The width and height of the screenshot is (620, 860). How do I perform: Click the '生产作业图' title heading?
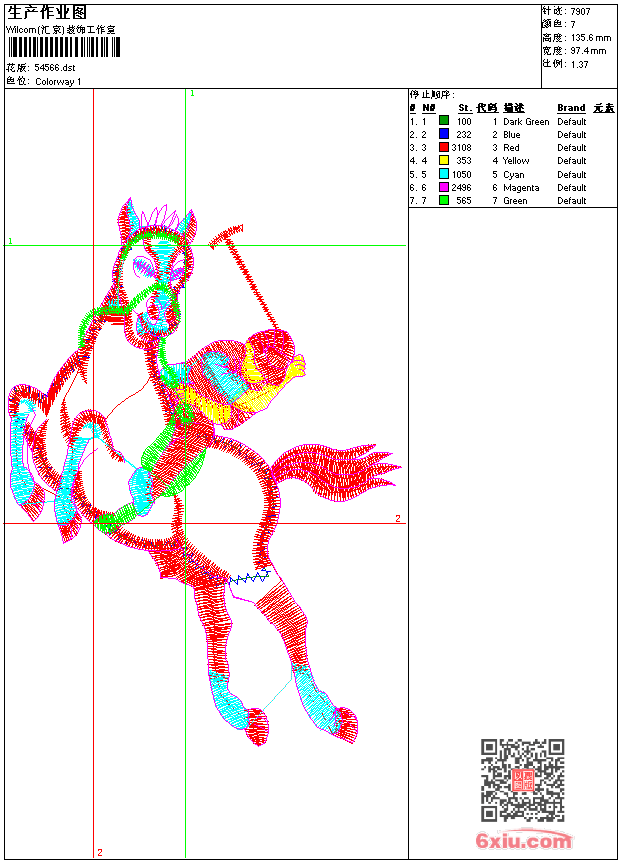coord(47,13)
